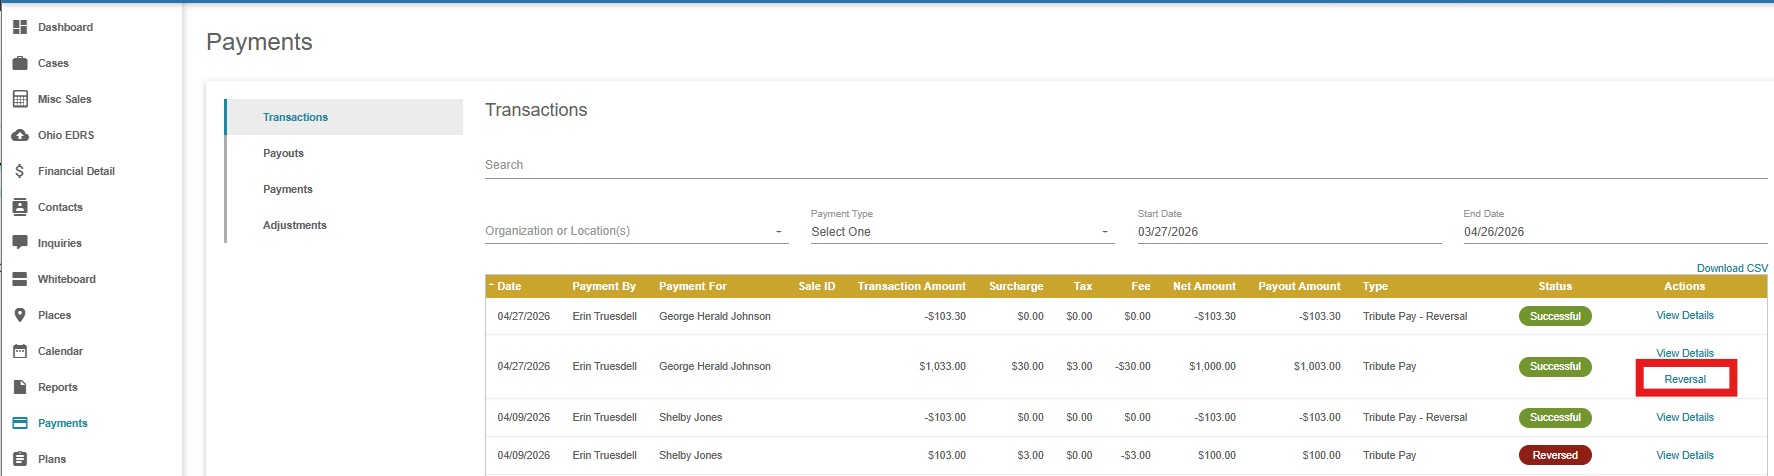Click the Financial Detail dollar icon
This screenshot has width=1774, height=476.
(x=20, y=171)
